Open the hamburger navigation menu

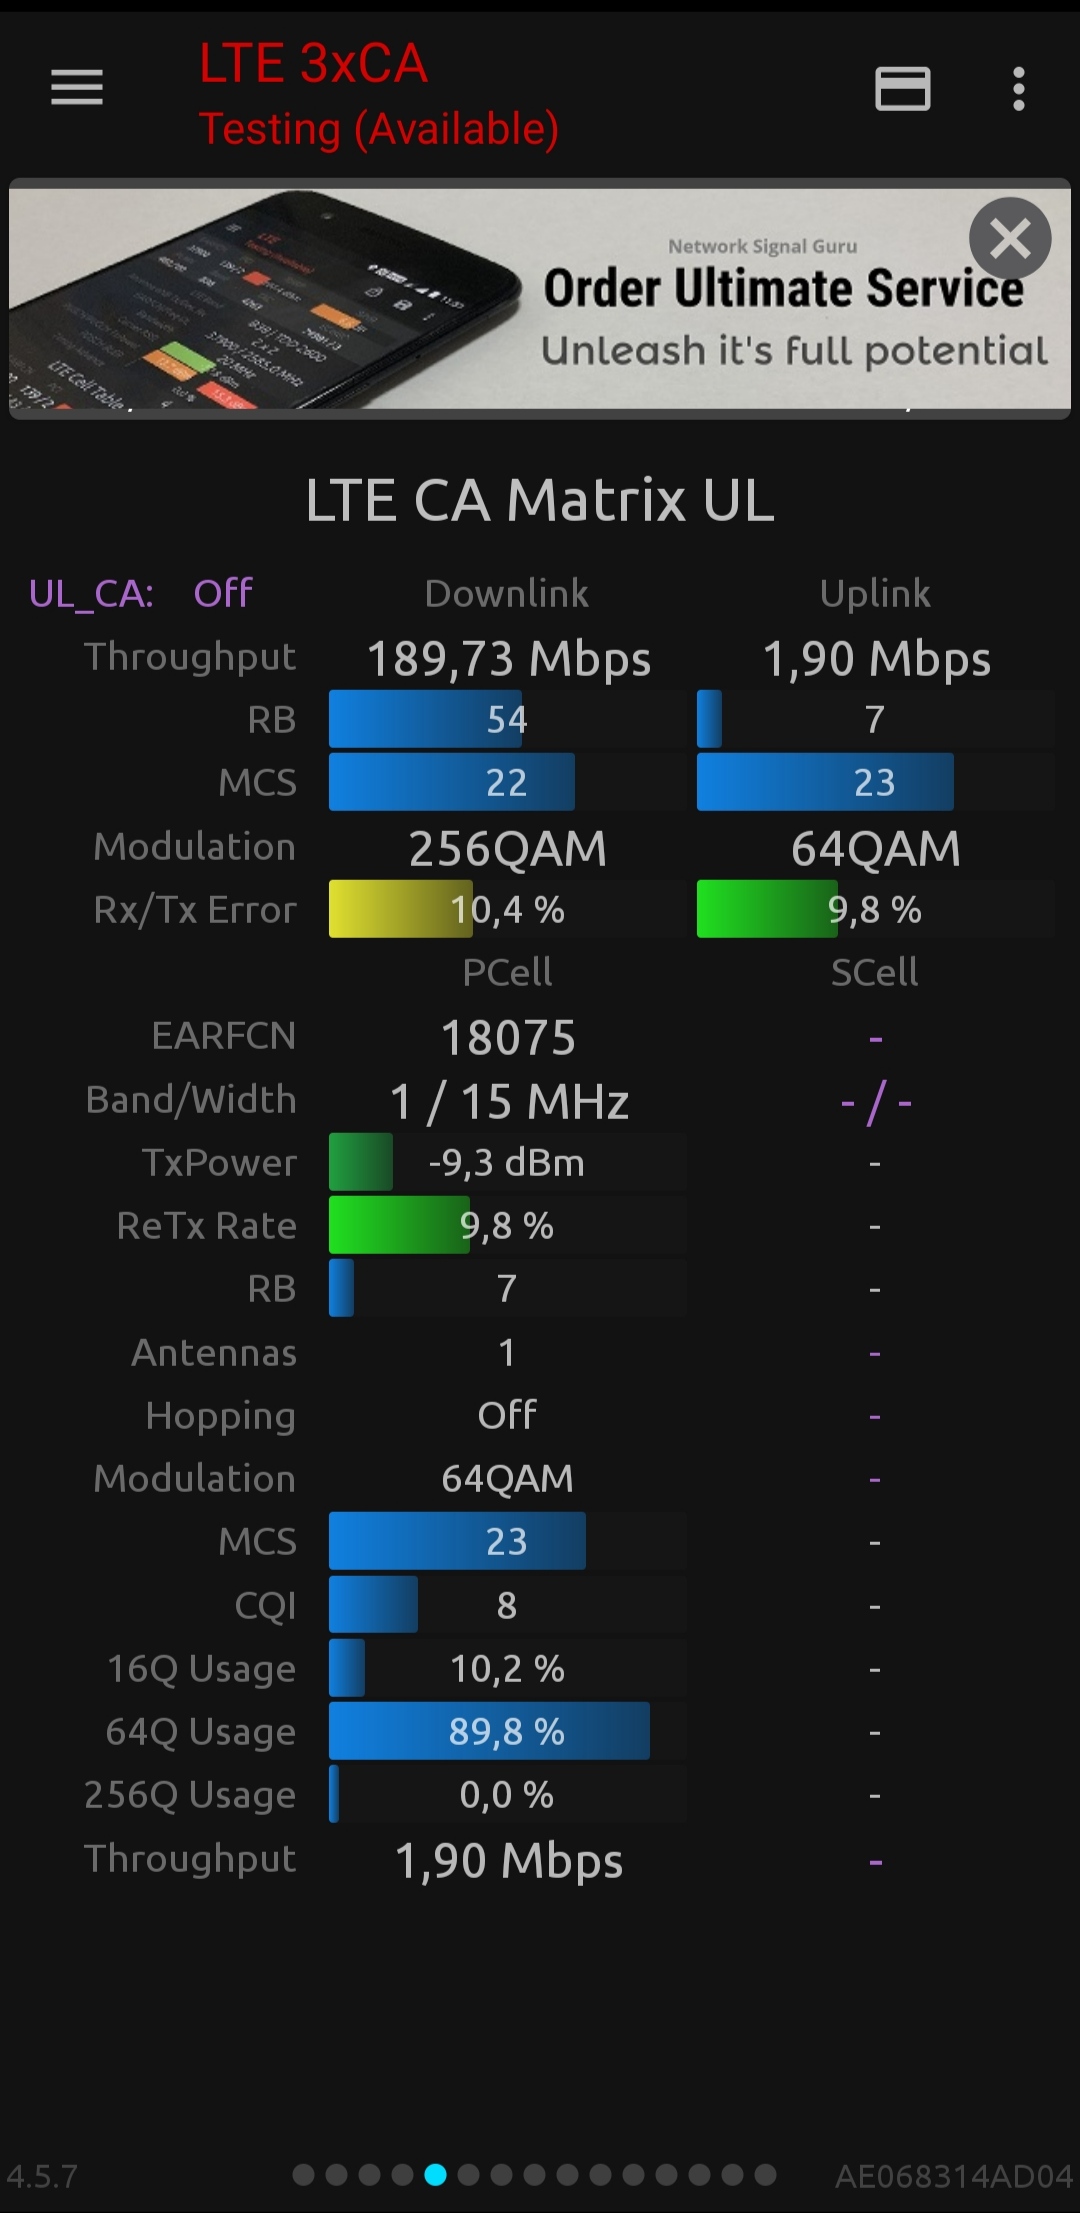pos(77,88)
